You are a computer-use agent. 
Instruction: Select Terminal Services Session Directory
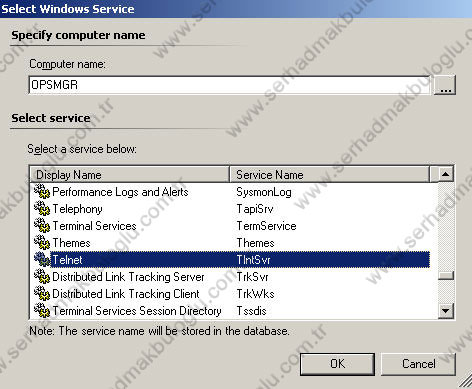click(x=137, y=311)
